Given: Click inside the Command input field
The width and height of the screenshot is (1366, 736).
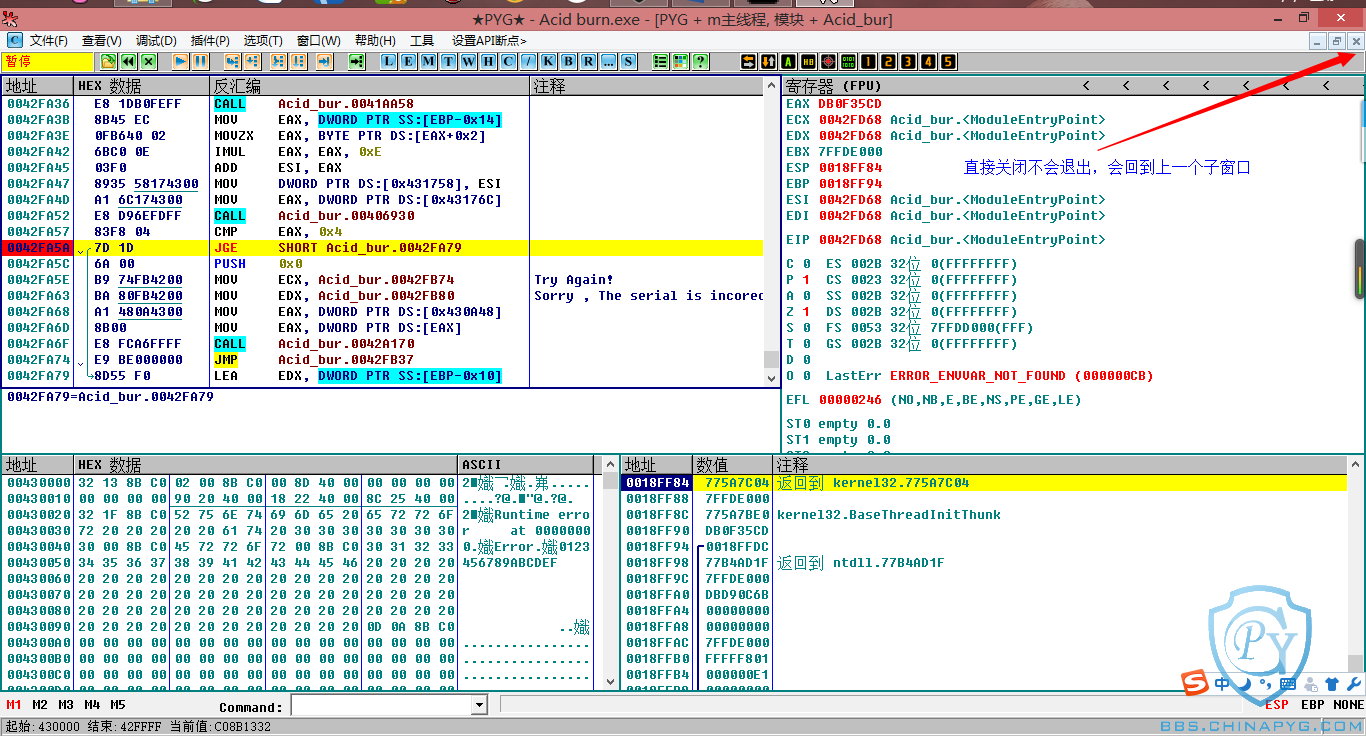Looking at the screenshot, I should [x=381, y=706].
